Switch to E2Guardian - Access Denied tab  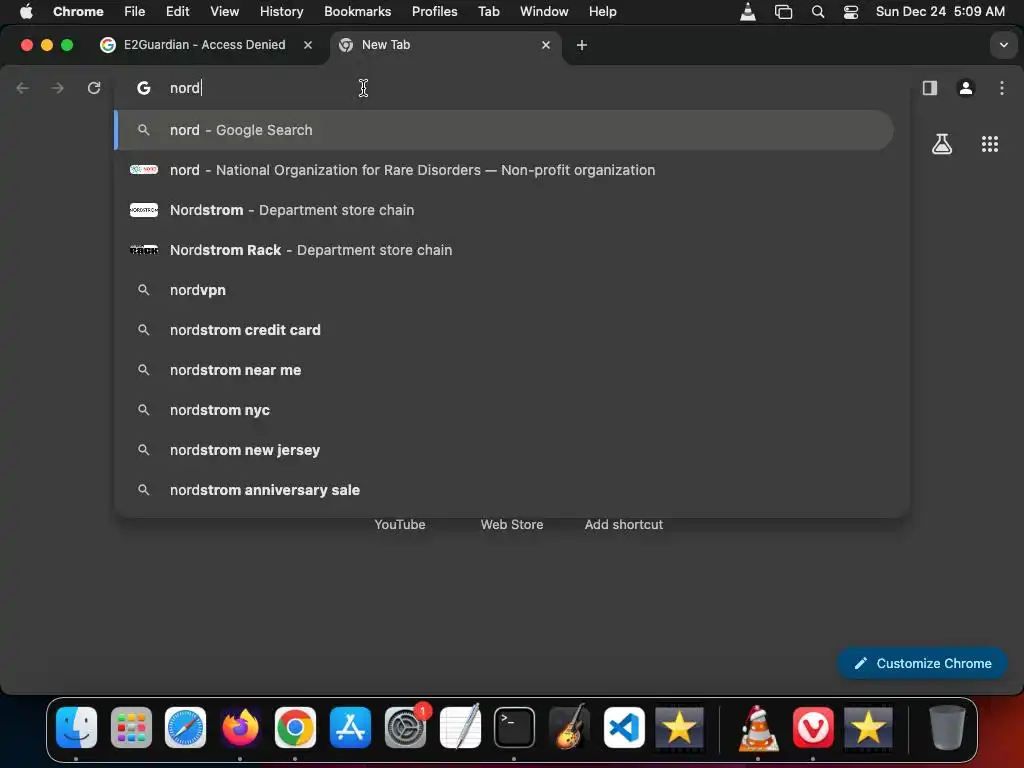206,45
